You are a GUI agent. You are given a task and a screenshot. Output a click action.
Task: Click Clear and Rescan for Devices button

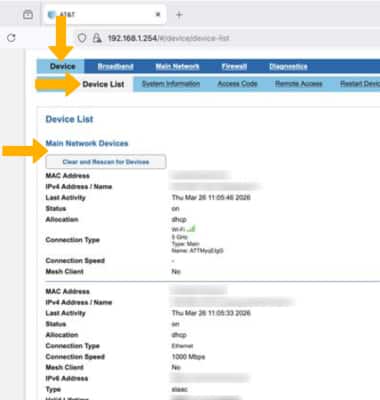pos(106,162)
